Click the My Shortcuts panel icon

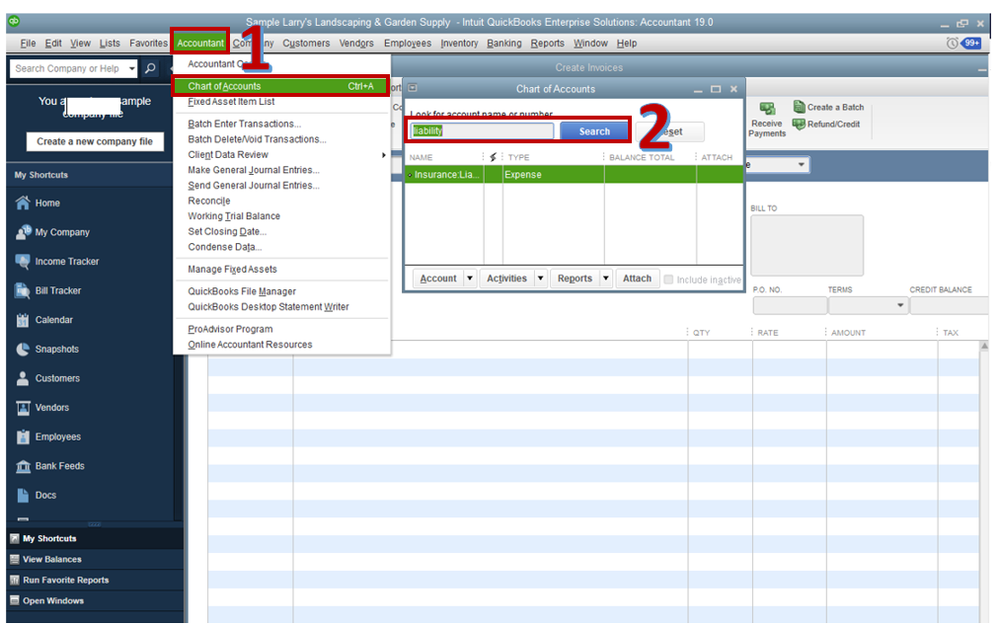[x=15, y=538]
